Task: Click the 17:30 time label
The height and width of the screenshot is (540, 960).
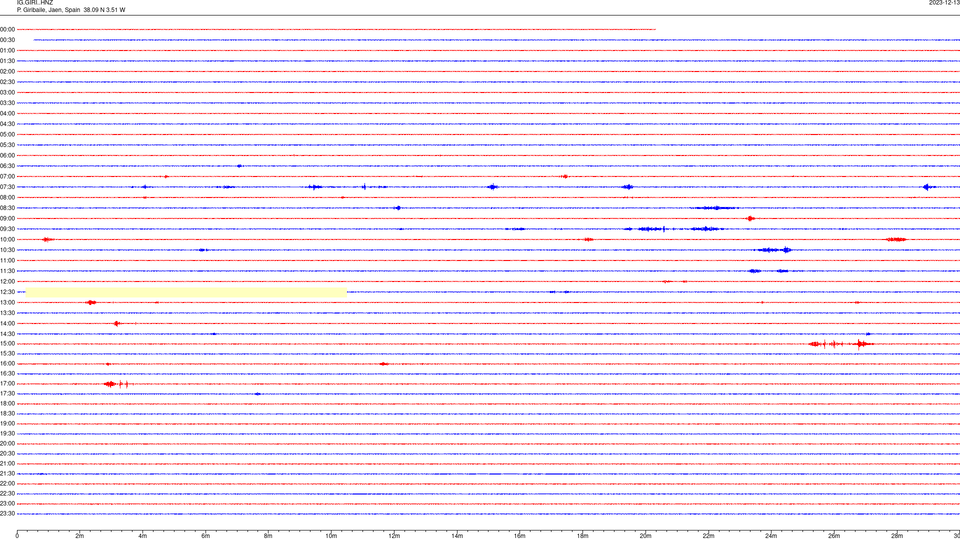Action: coord(7,394)
